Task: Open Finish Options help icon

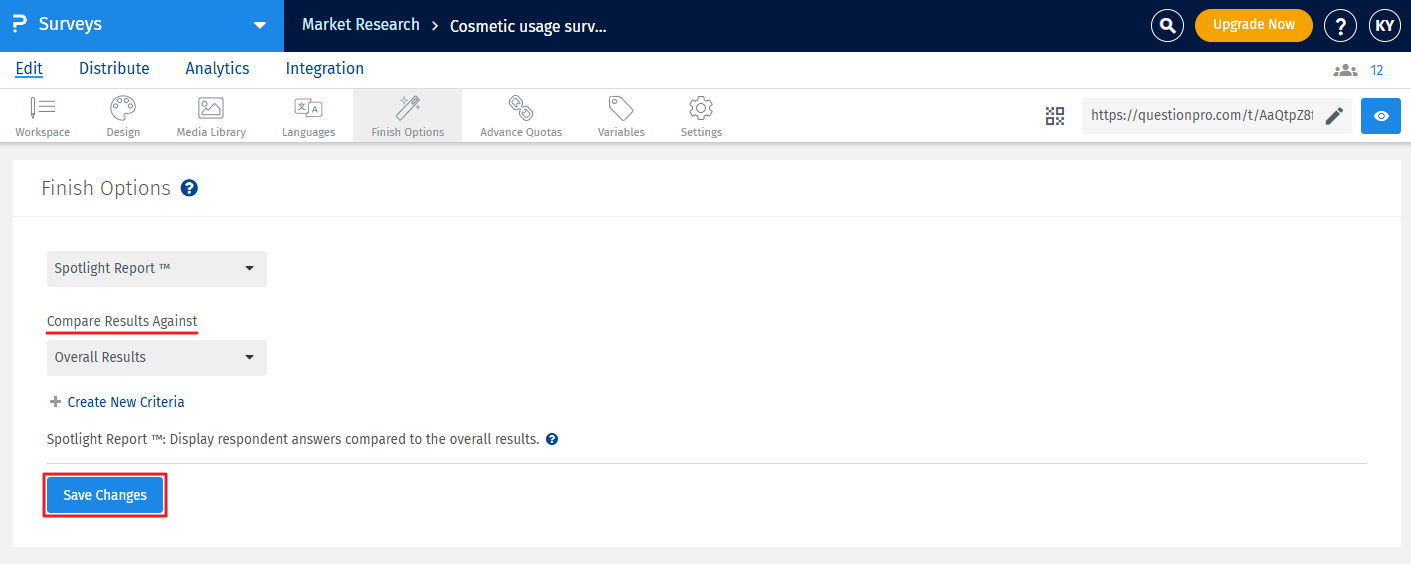Action: [189, 188]
